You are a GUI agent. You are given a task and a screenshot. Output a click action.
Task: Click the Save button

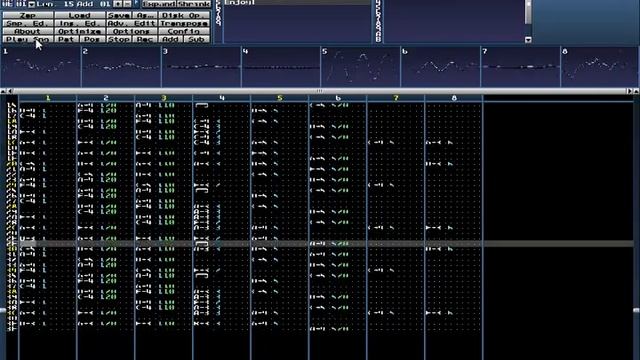tap(119, 16)
